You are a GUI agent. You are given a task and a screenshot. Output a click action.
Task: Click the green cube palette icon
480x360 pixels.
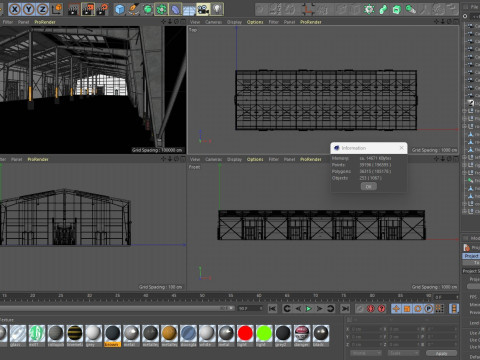click(397, 9)
